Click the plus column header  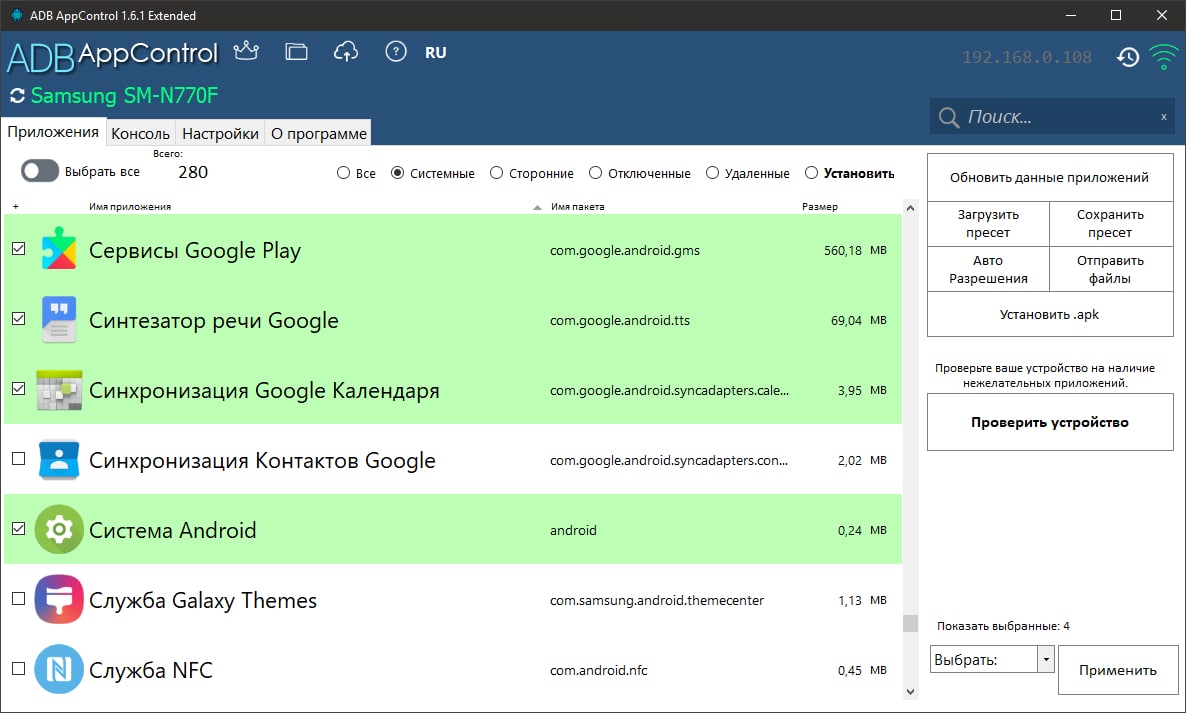15,206
